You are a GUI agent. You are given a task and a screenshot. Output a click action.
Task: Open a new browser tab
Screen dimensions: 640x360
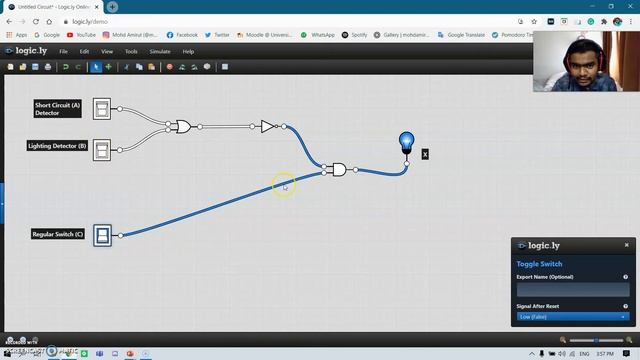[x=112, y=7]
